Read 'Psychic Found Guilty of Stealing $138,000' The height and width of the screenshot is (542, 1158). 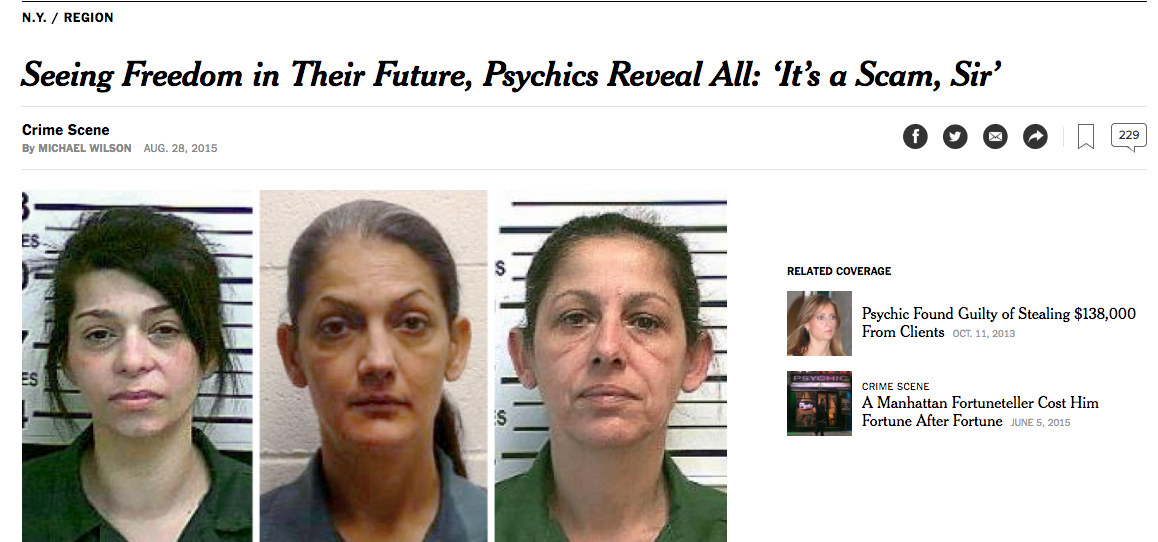pyautogui.click(x=998, y=323)
